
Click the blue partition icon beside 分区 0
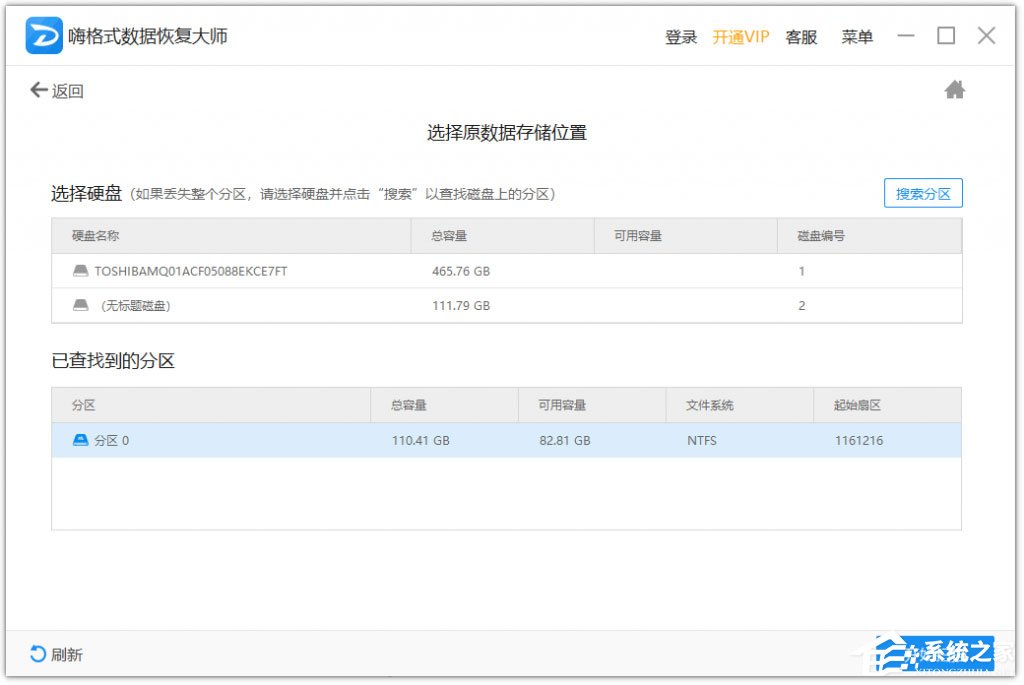click(x=80, y=440)
